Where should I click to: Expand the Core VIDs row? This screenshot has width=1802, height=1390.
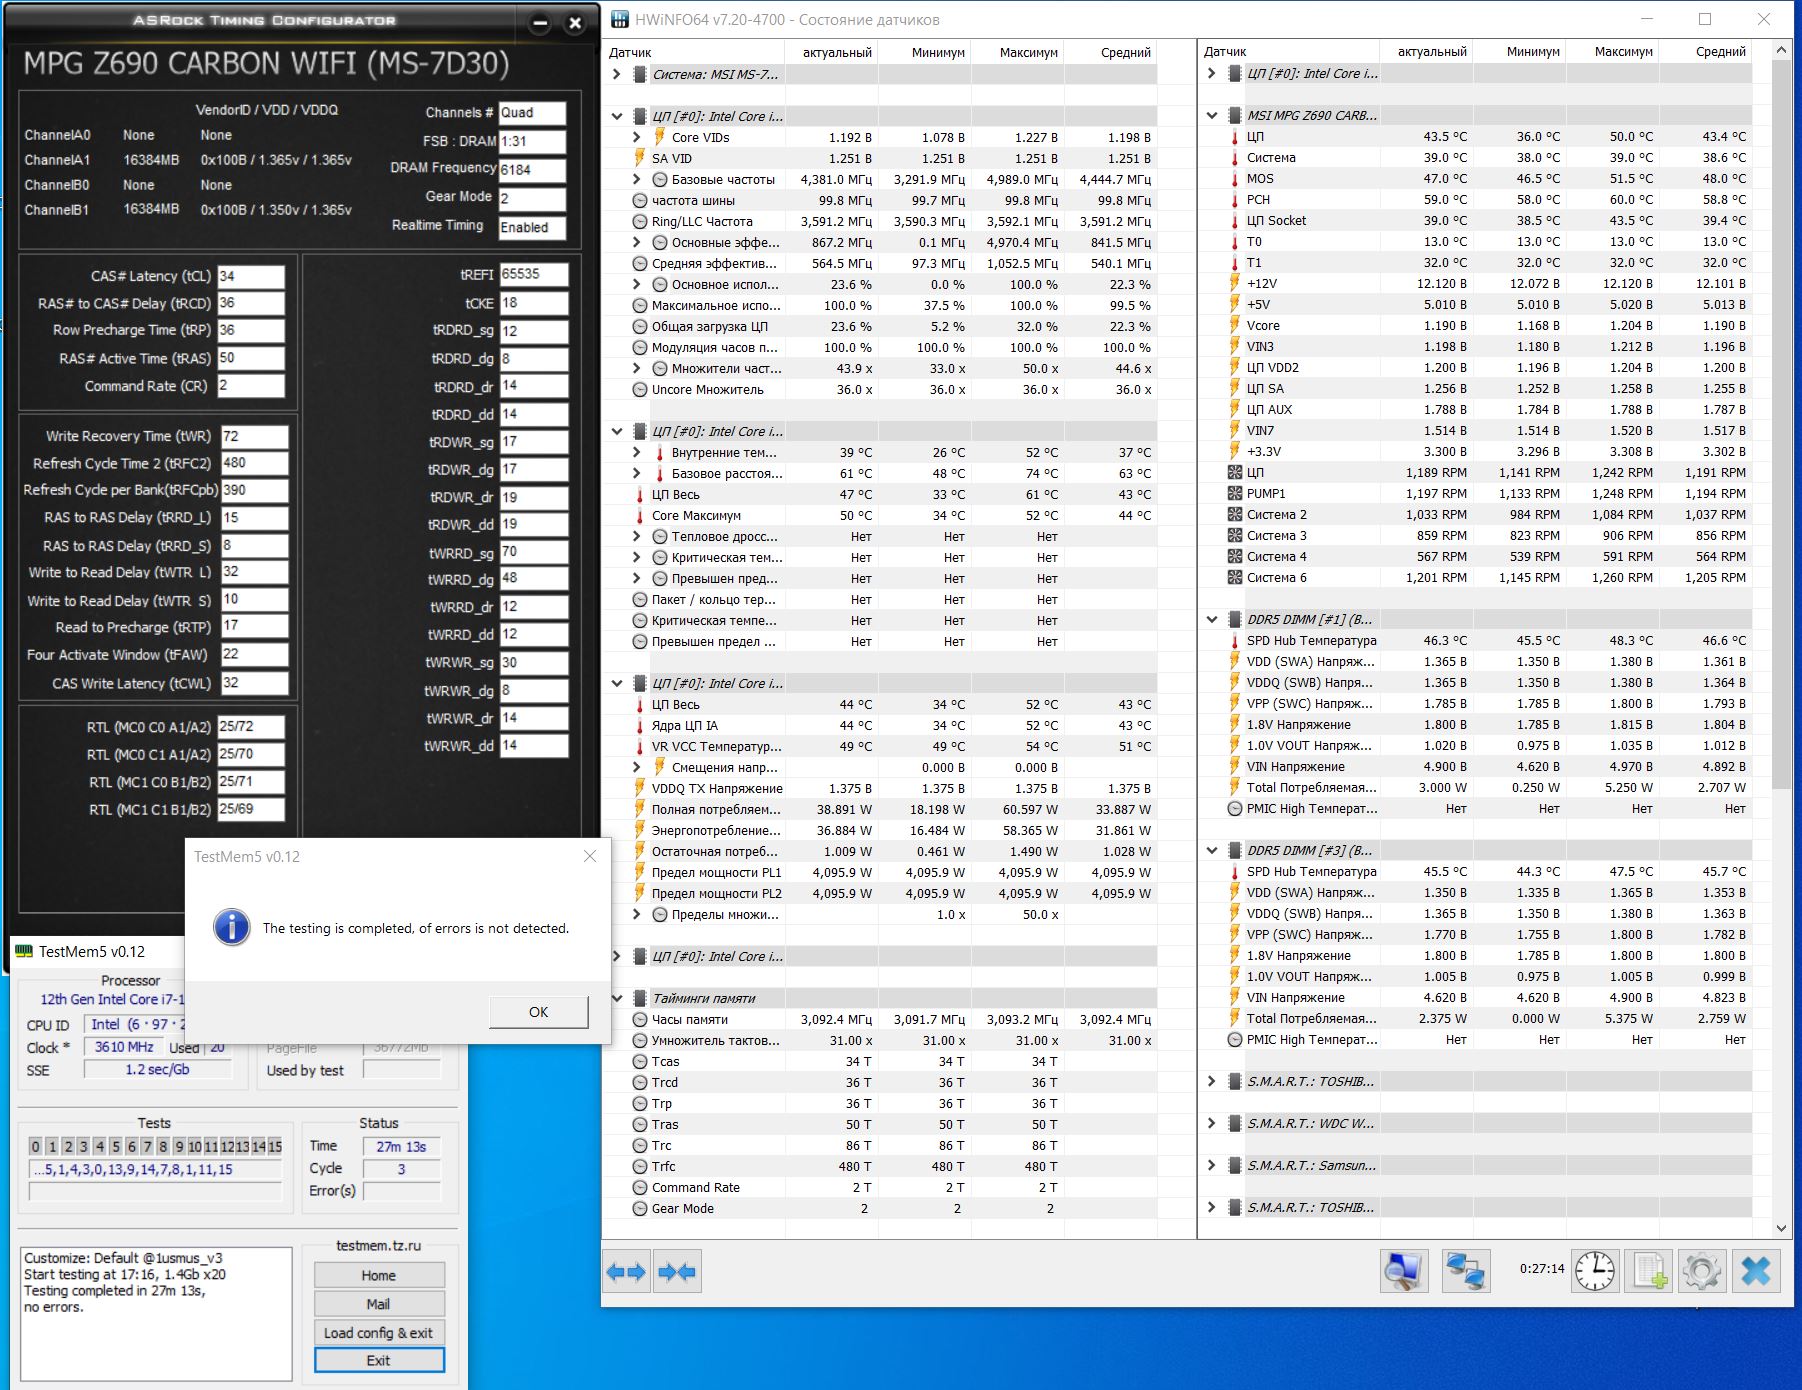point(637,137)
